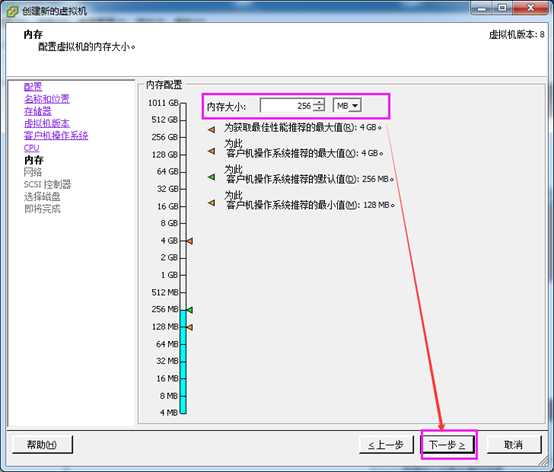This screenshot has width=554, height=472.
Task: Click the 1011 GB label on the scale
Action: [163, 103]
